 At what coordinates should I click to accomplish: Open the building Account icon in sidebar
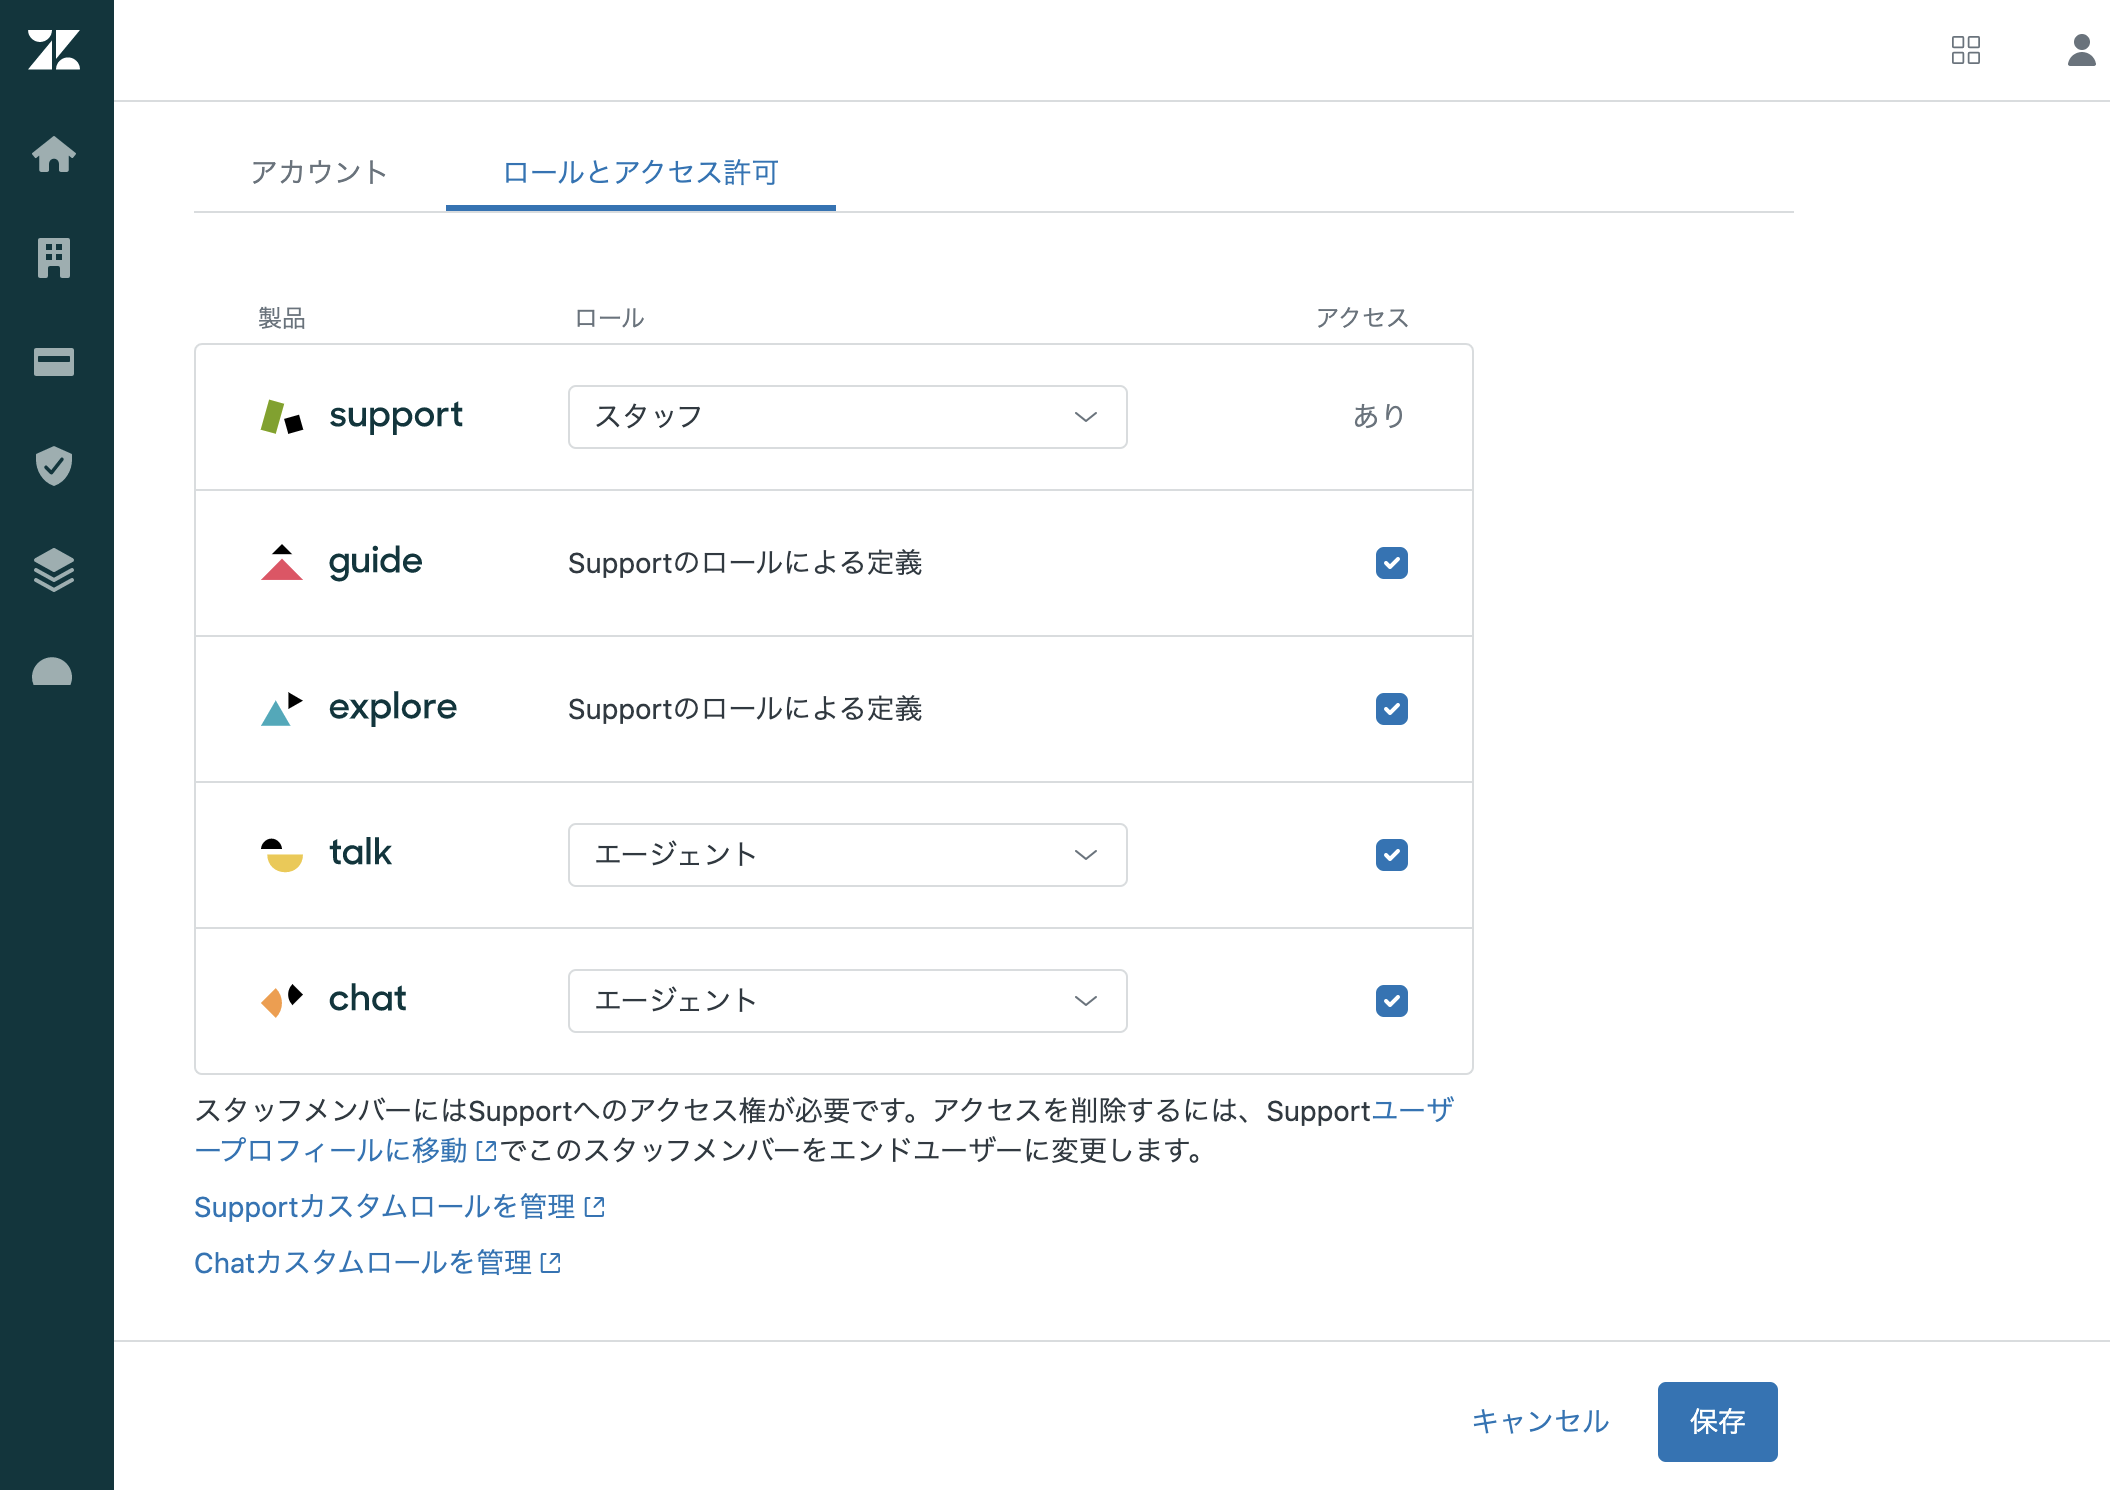coord(54,258)
